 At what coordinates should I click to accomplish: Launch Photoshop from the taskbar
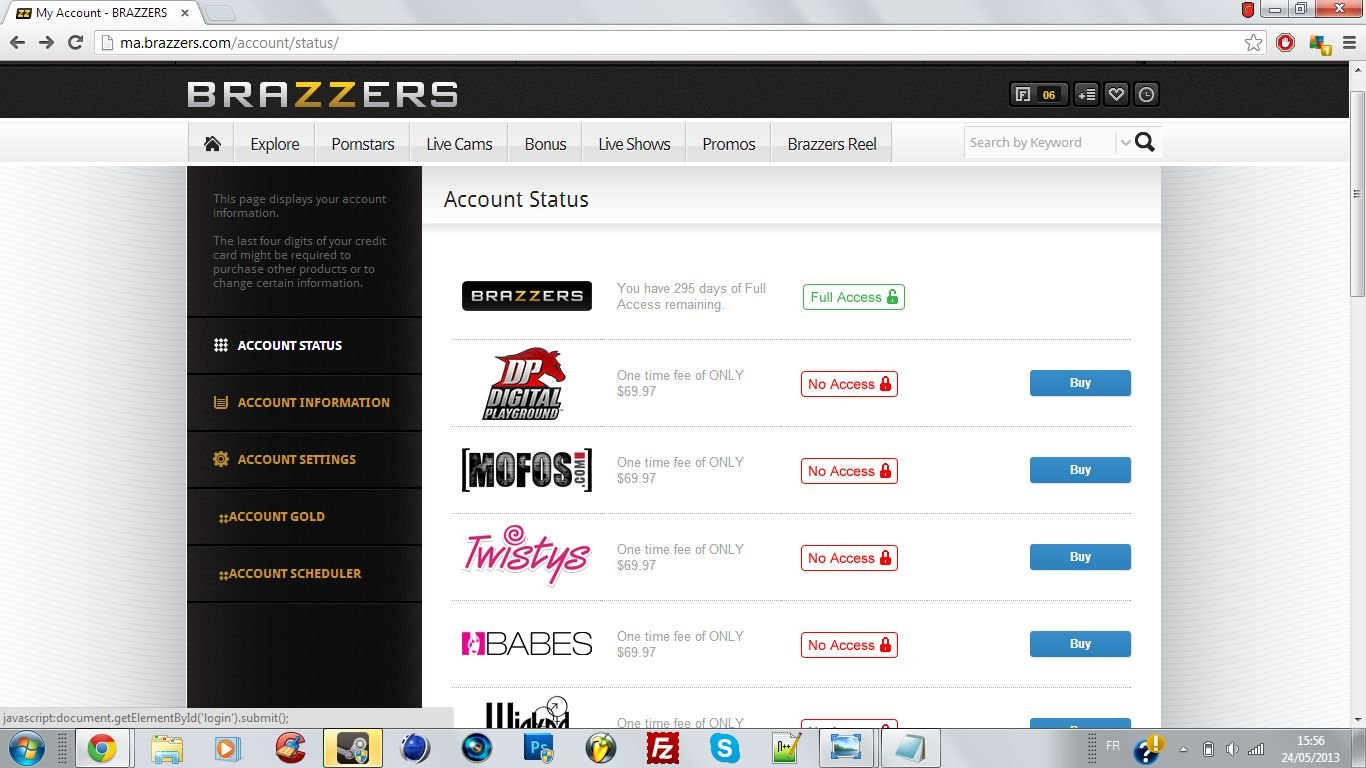coord(538,748)
